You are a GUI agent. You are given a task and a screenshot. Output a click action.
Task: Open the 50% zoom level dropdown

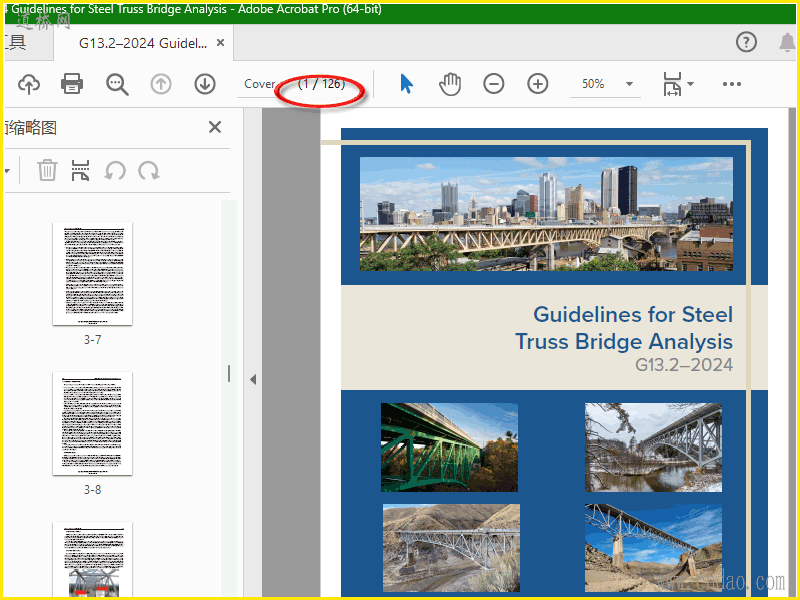pos(630,84)
